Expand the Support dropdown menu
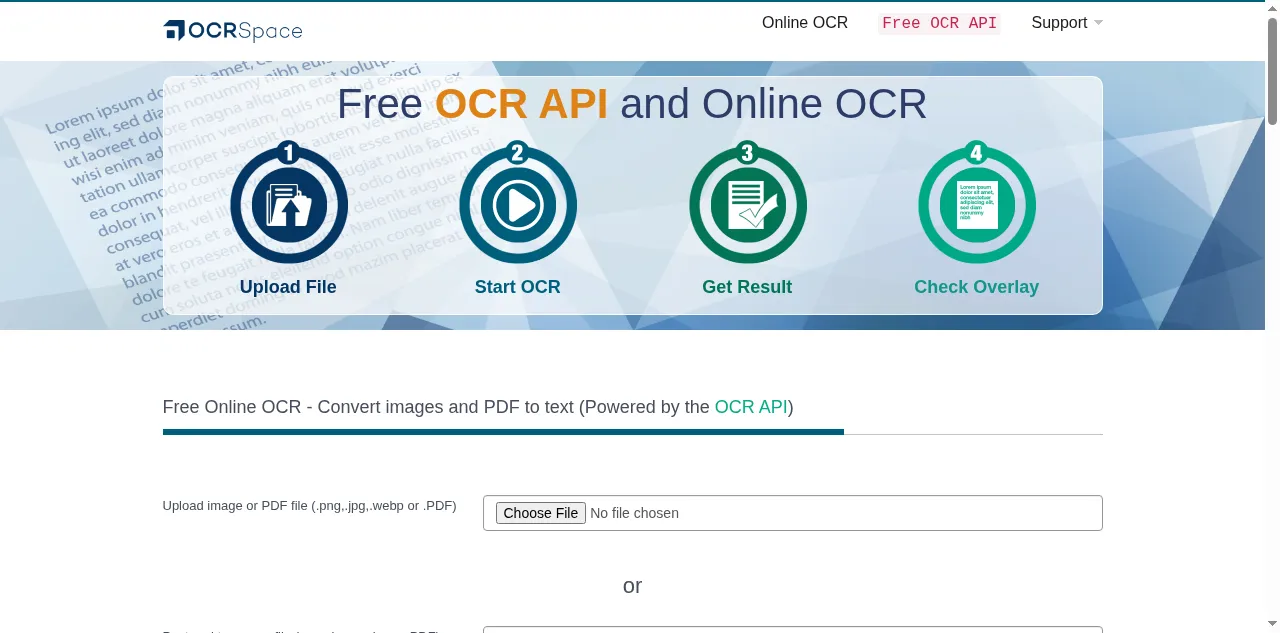The width and height of the screenshot is (1280, 633). point(1067,23)
